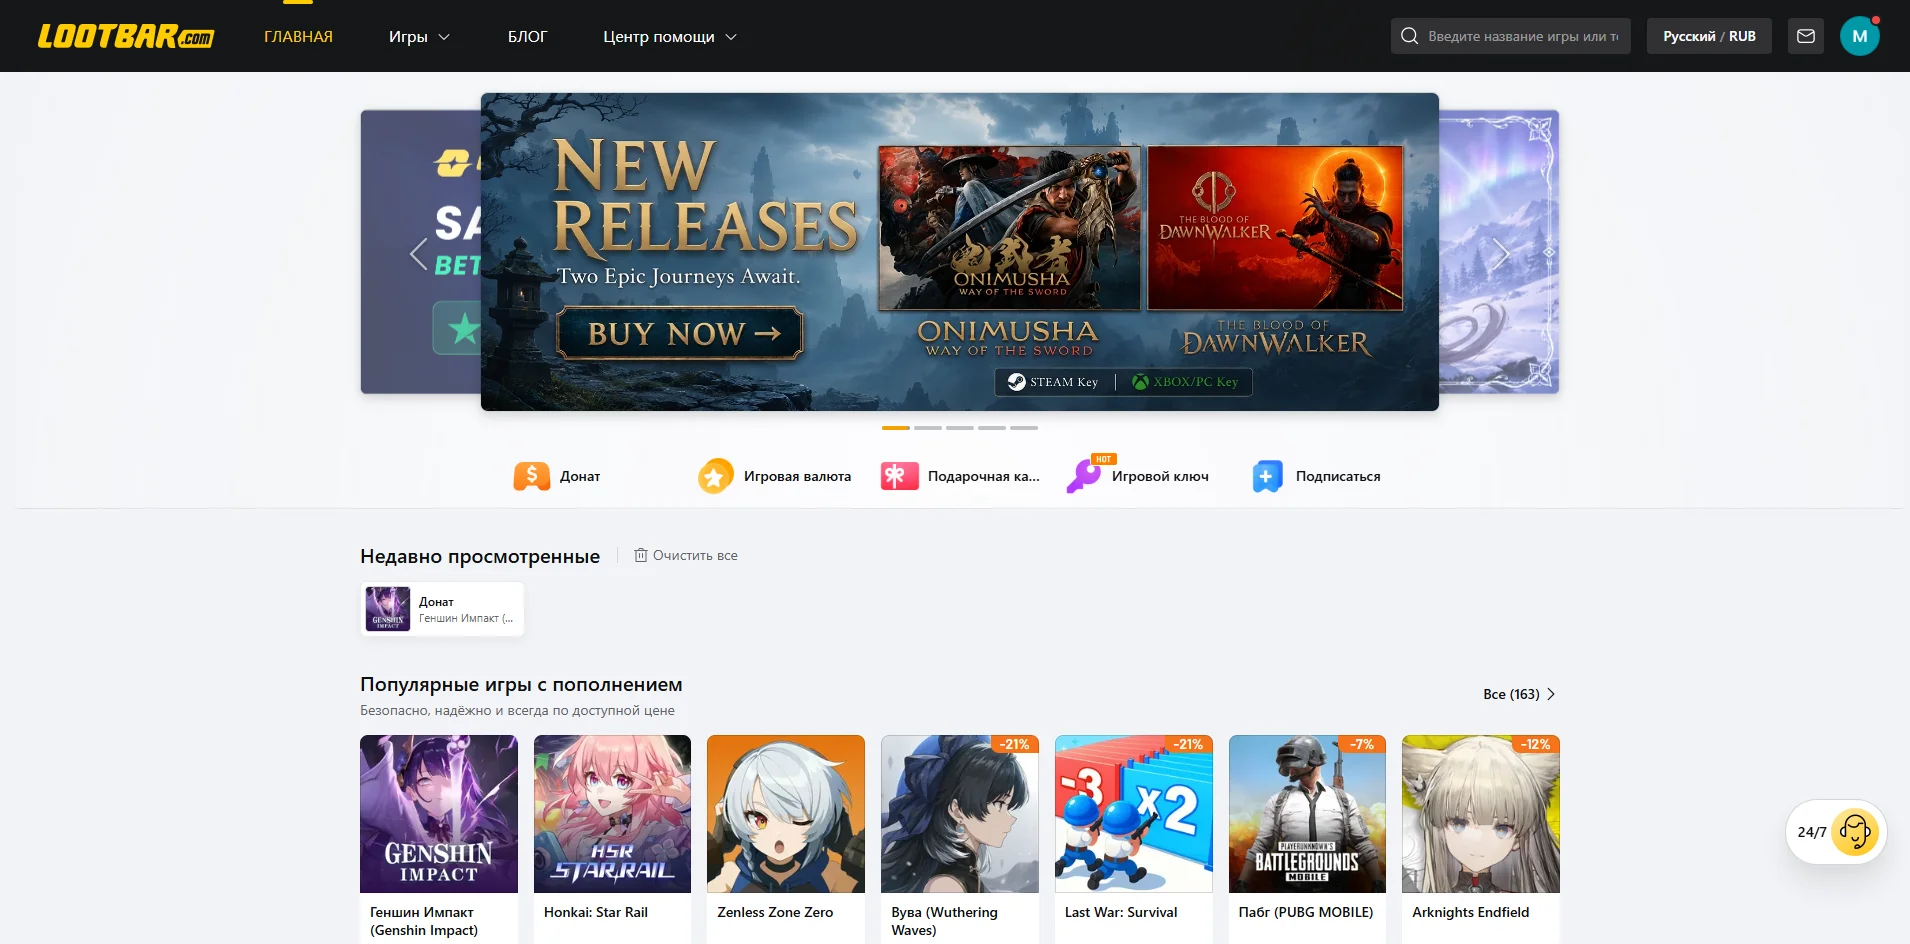
Task: Open the Honkai: Star Rail card image
Action: pyautogui.click(x=612, y=814)
